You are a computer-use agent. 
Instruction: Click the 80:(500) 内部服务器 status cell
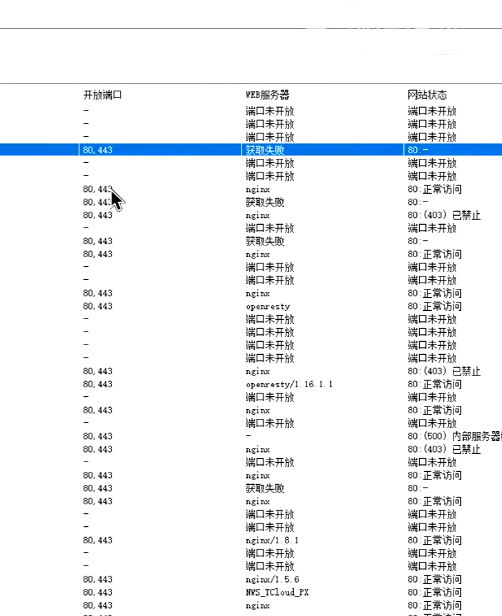click(x=454, y=436)
